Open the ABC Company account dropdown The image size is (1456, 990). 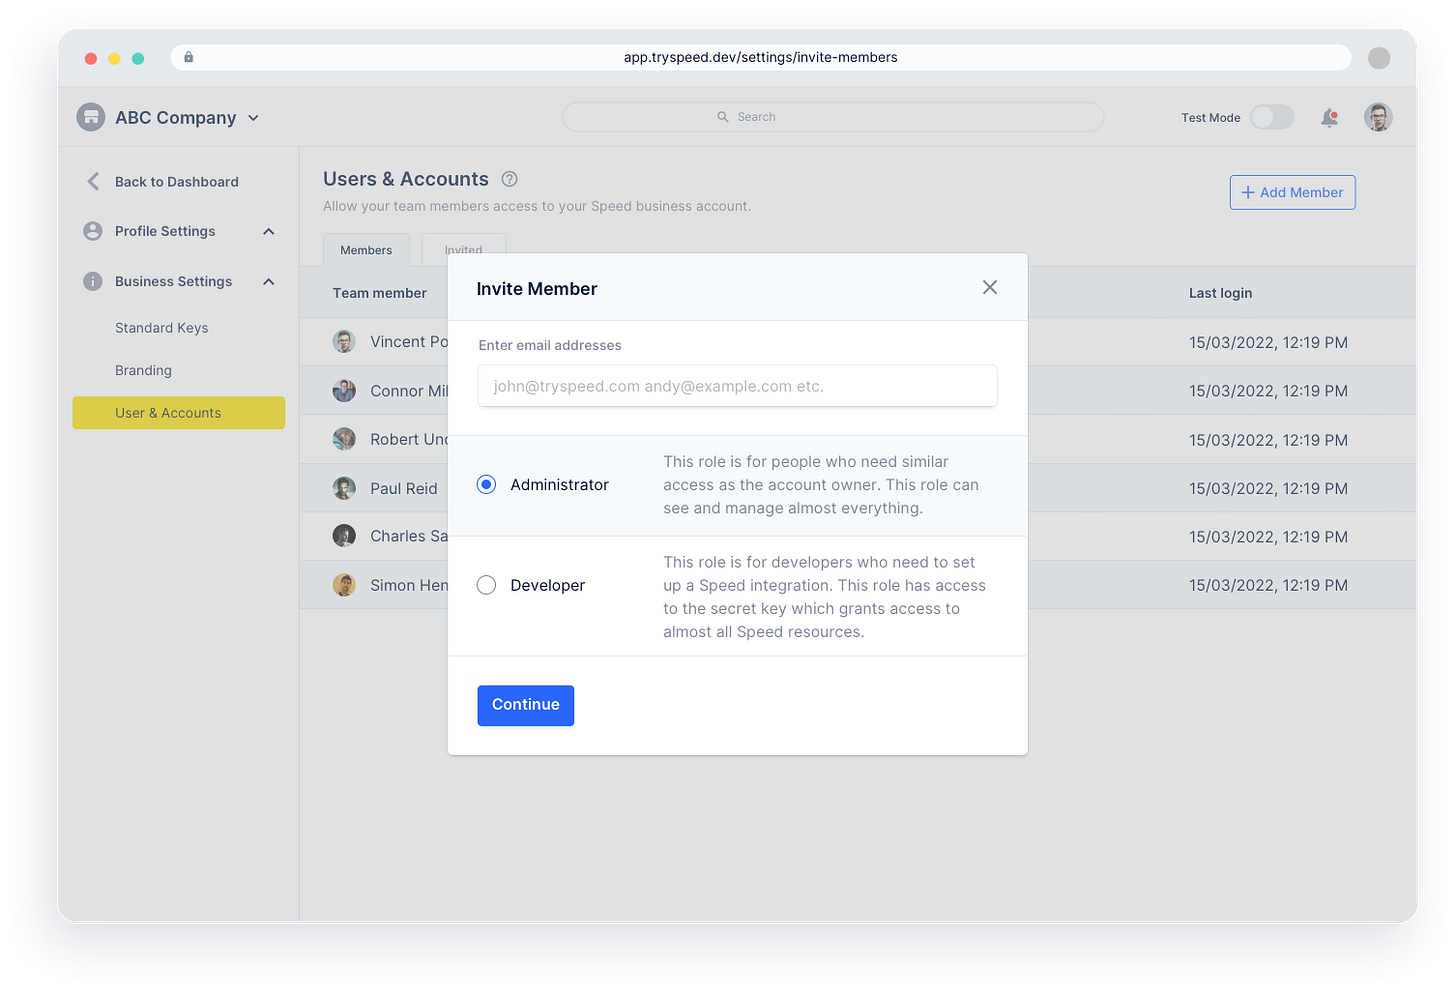pyautogui.click(x=253, y=118)
